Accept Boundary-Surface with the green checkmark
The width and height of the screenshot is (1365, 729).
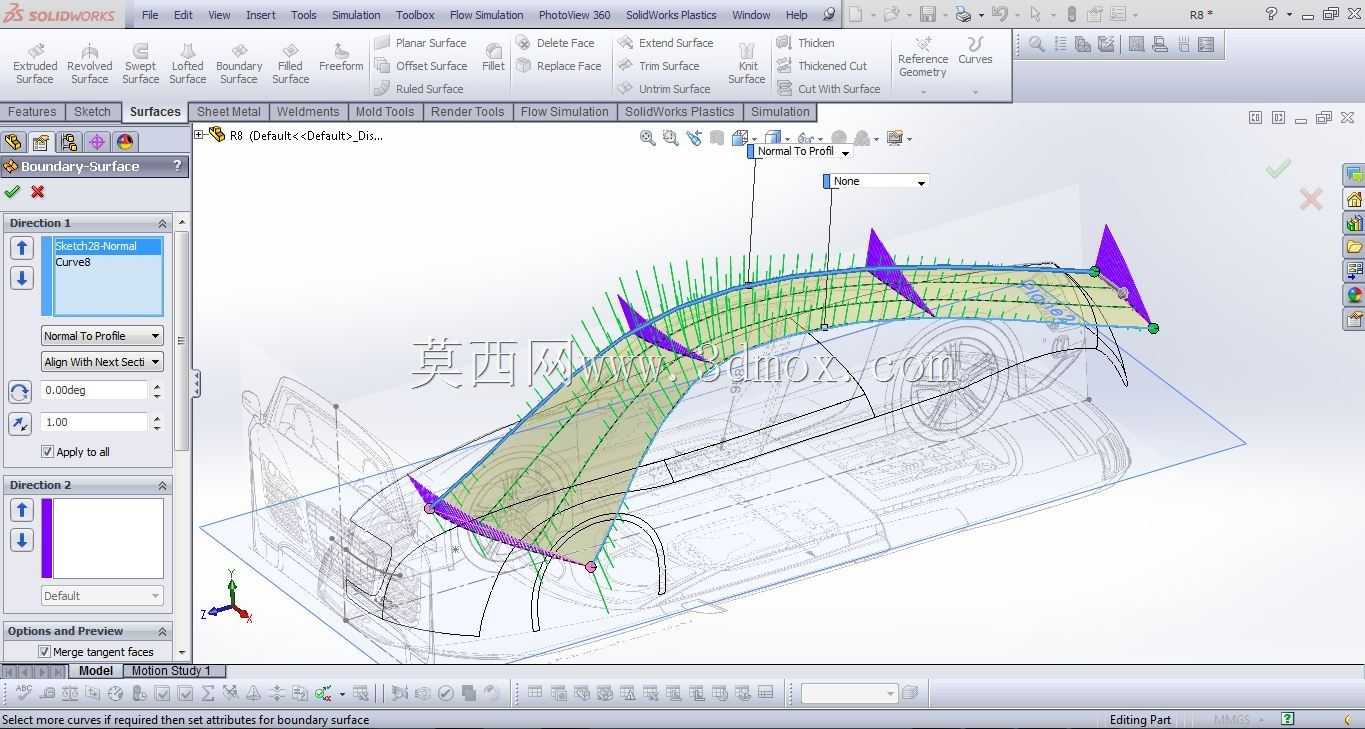12,192
